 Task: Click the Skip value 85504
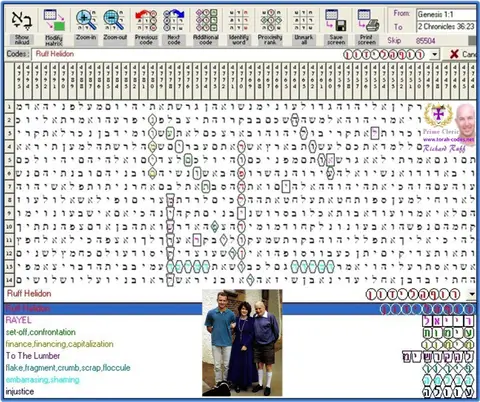pyautogui.click(x=425, y=41)
